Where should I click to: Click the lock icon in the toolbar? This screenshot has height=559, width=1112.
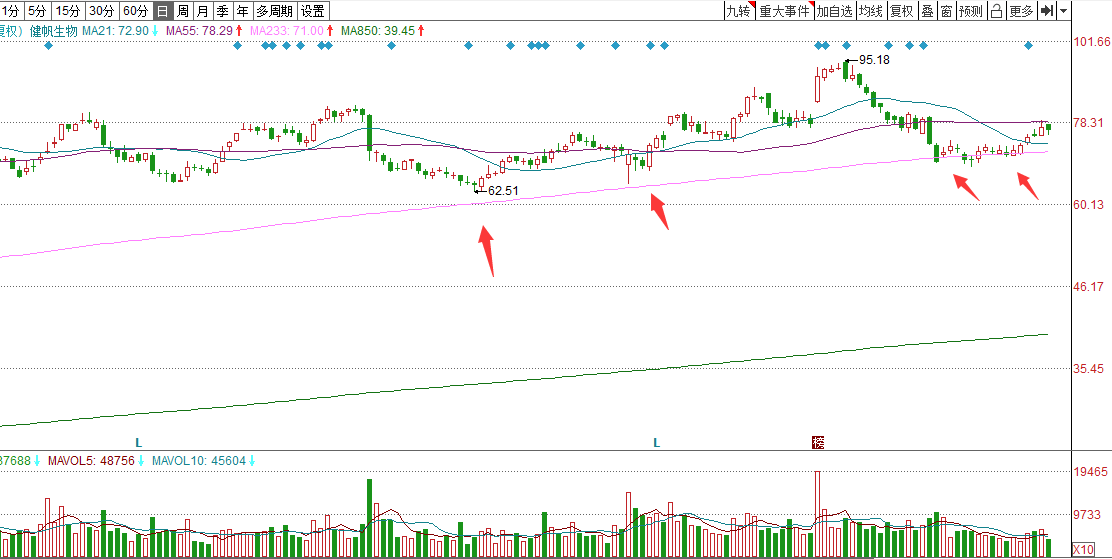(x=996, y=11)
